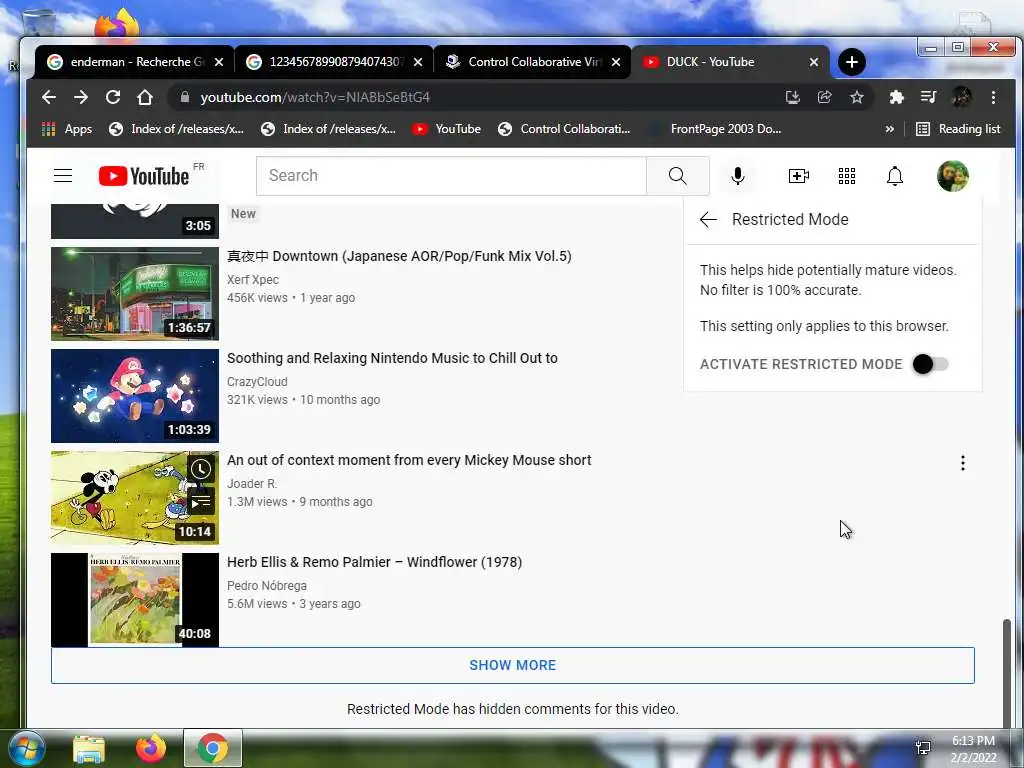Viewport: 1024px width, 768px height.
Task: Open the Chrome extensions puzzle icon
Action: pos(897,97)
